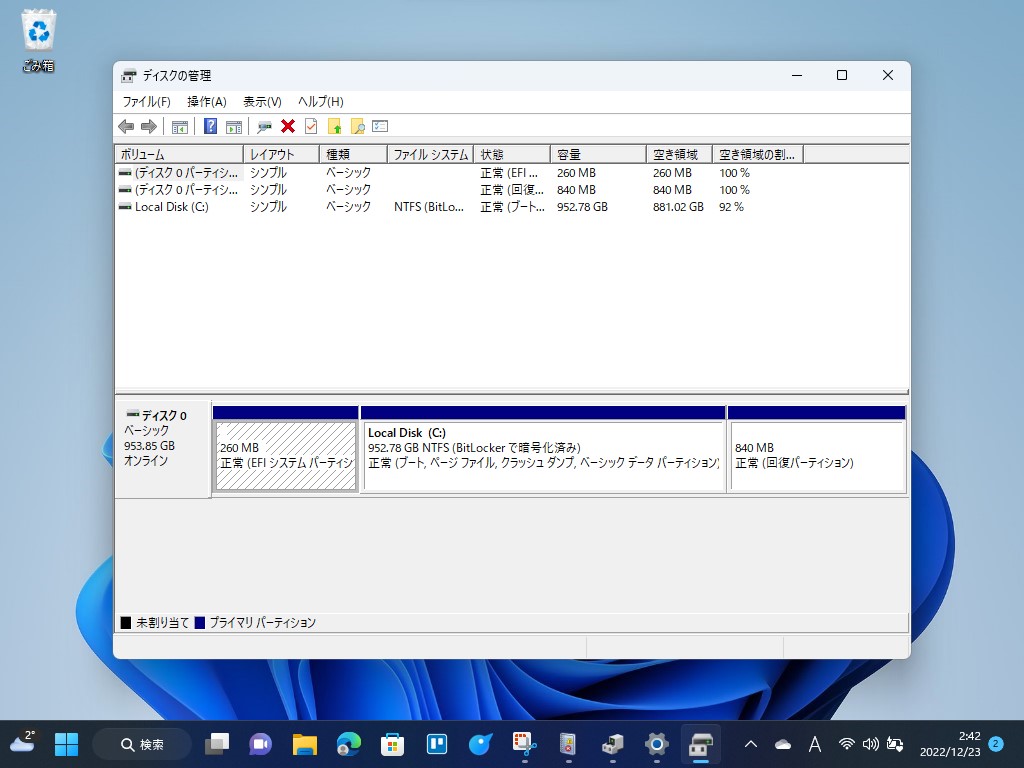Click the OneDrive cloud icon in the tray
Image resolution: width=1024 pixels, height=768 pixels.
783,744
